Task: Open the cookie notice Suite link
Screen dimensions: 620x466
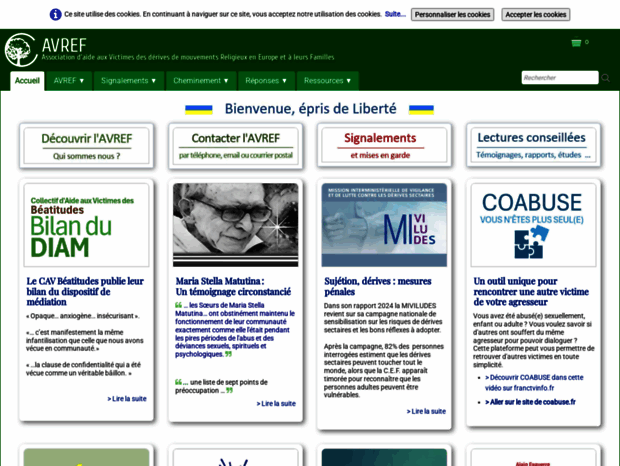Action: [395, 14]
